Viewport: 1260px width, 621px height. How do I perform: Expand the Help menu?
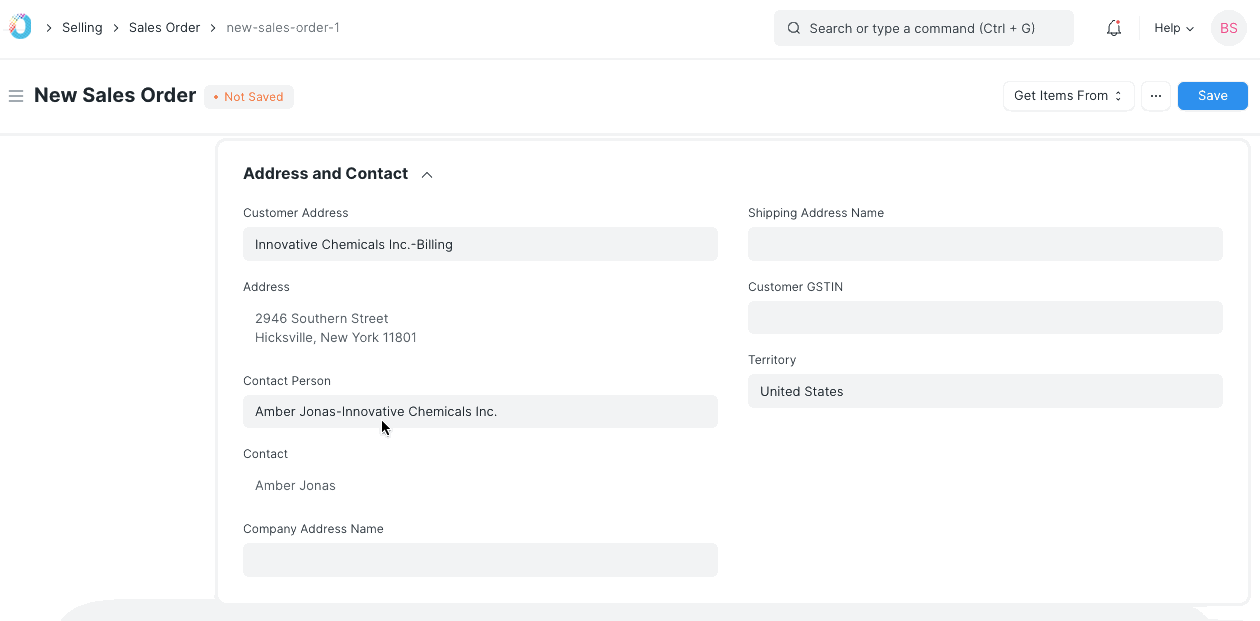pyautogui.click(x=1174, y=28)
